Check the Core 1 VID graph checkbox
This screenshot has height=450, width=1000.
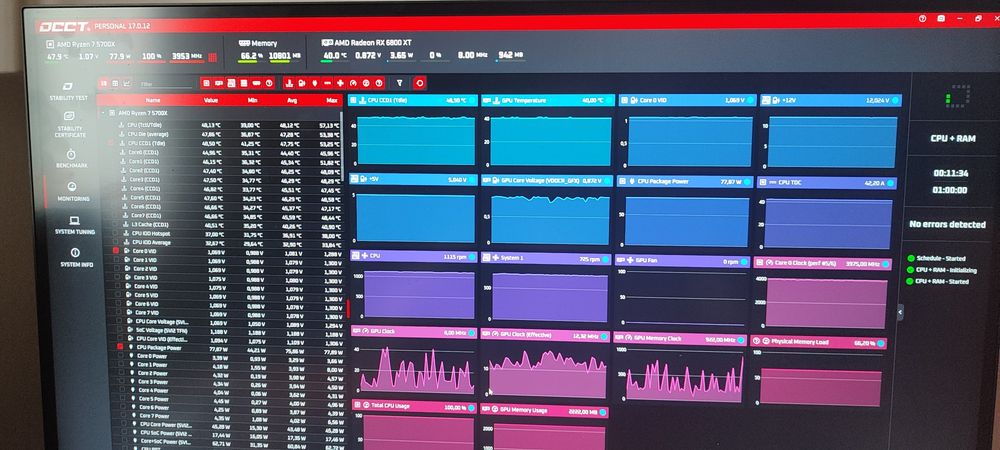point(117,260)
